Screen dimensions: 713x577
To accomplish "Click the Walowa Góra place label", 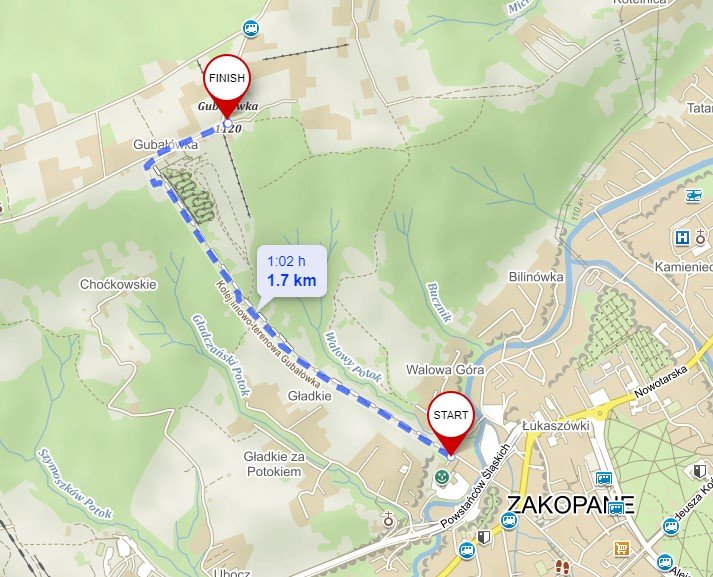I will point(445,370).
